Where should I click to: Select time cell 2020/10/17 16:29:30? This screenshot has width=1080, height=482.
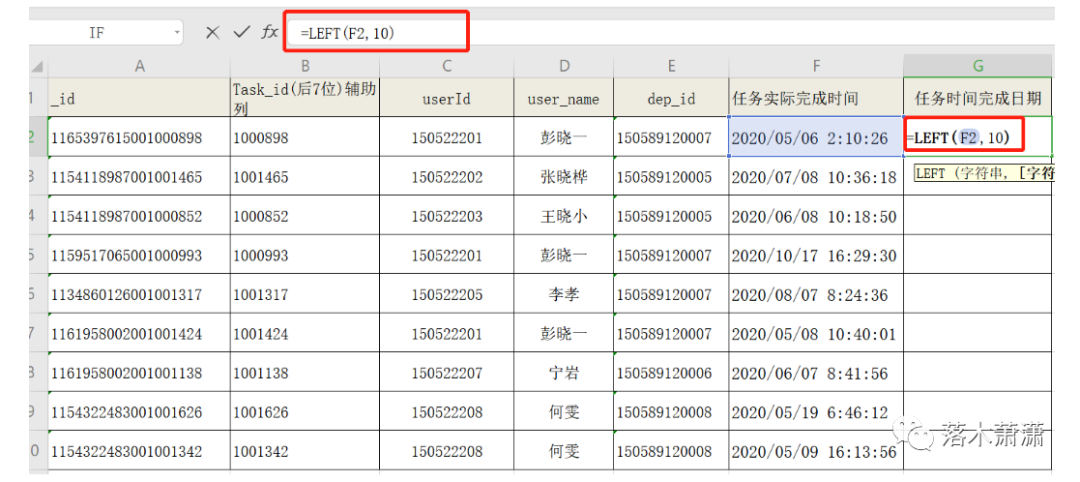816,255
